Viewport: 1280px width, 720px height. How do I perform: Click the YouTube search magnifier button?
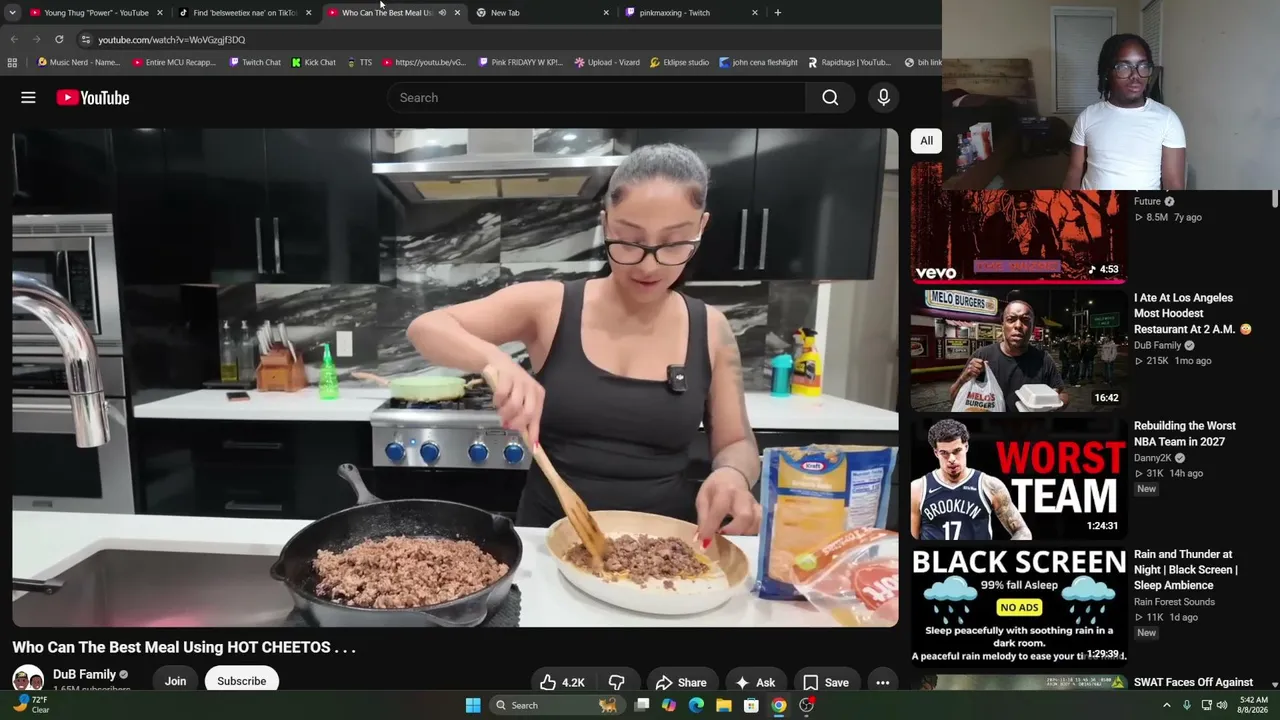830,97
